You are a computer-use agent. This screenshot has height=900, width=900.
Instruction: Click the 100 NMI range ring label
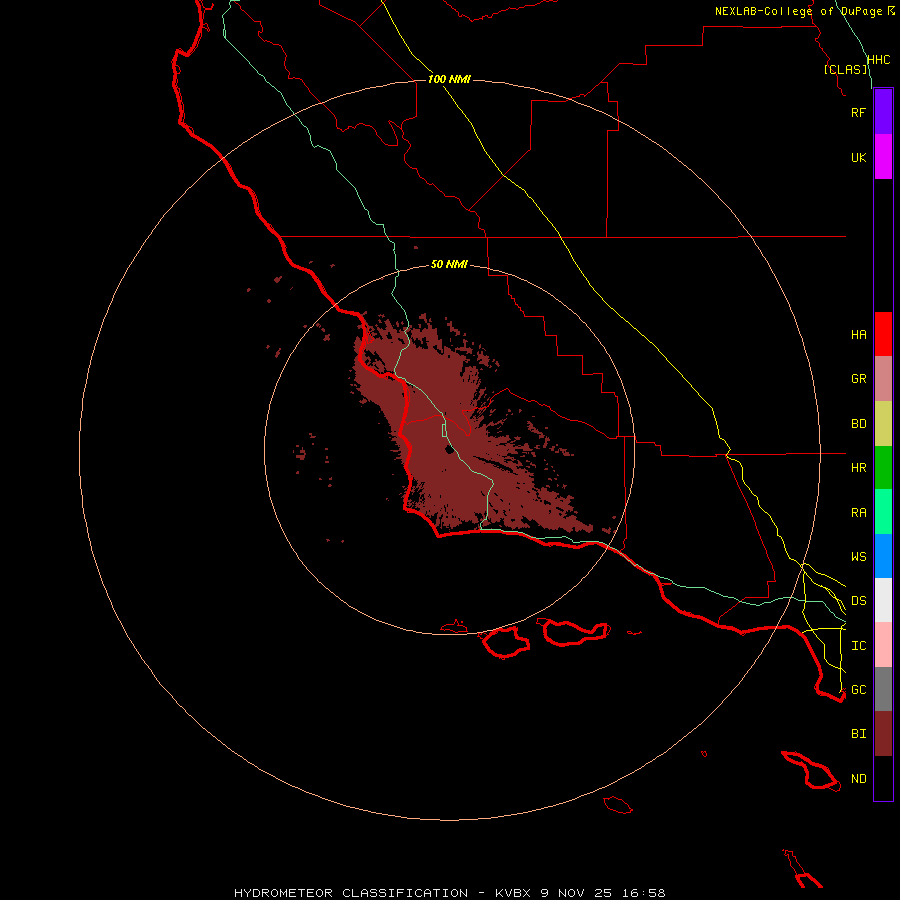click(449, 79)
